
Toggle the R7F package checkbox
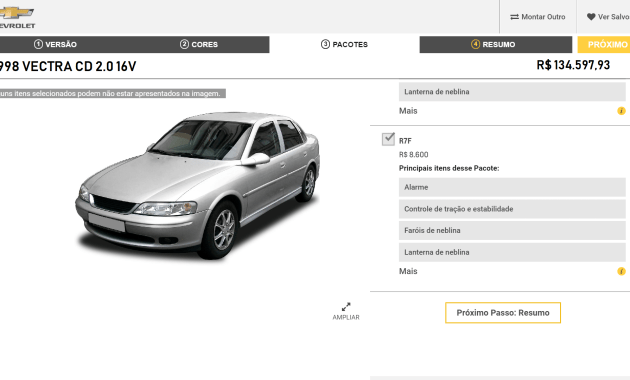point(388,139)
